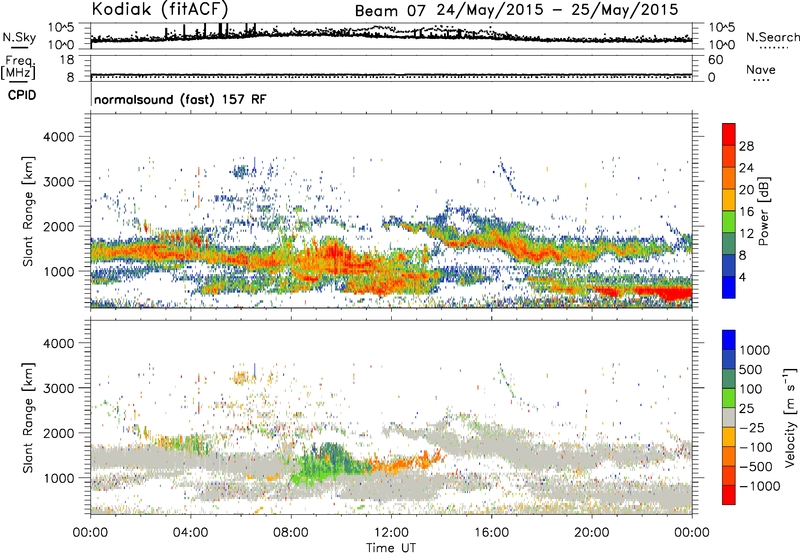Click the 'Nave' legend label
Image resolution: width=800 pixels, height=554 pixels.
click(x=761, y=70)
